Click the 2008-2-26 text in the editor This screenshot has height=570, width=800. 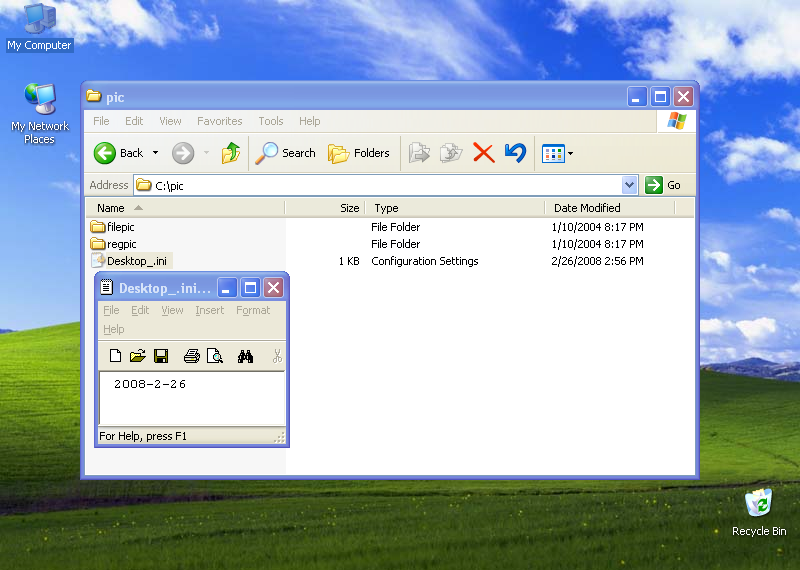[x=150, y=384]
